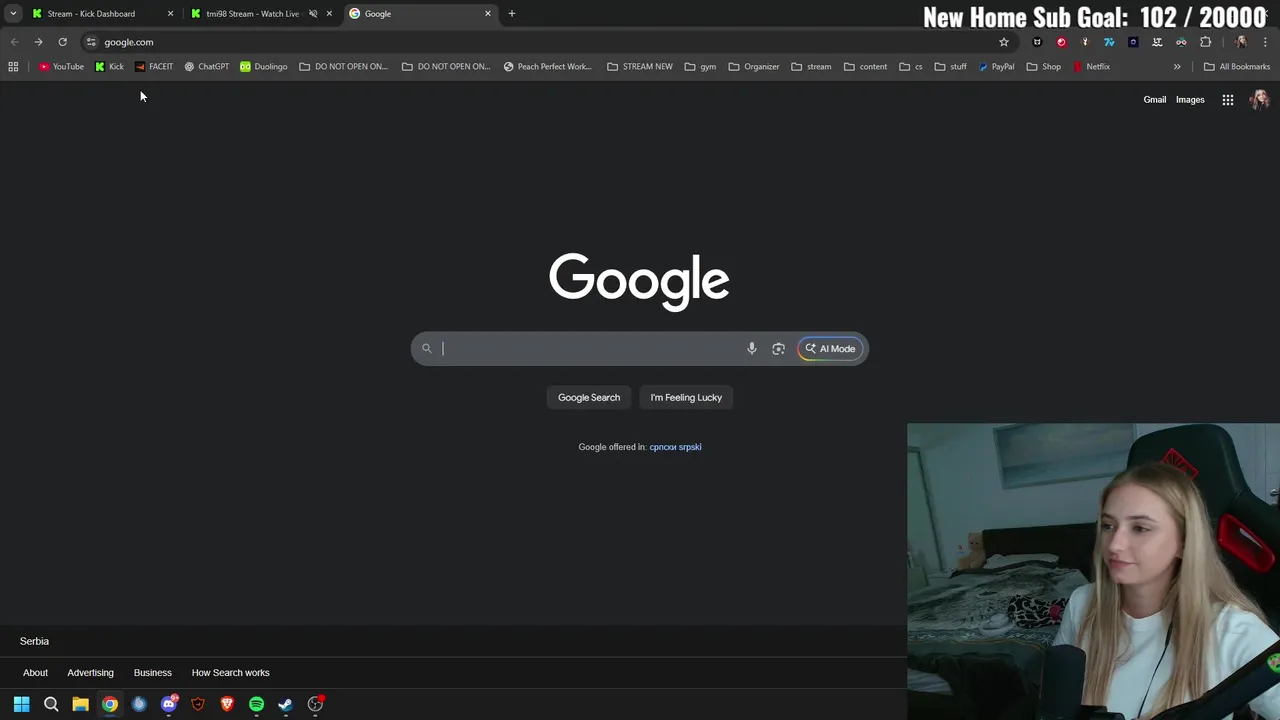Click the Google Search button

point(589,397)
